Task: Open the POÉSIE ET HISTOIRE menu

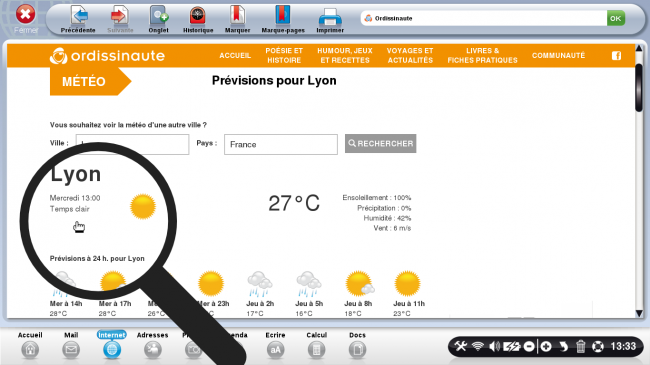Action: 284,56
